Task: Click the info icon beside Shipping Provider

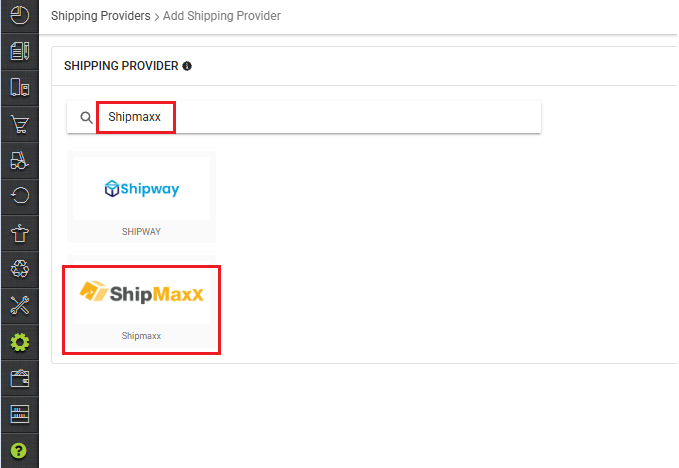Action: pos(187,66)
